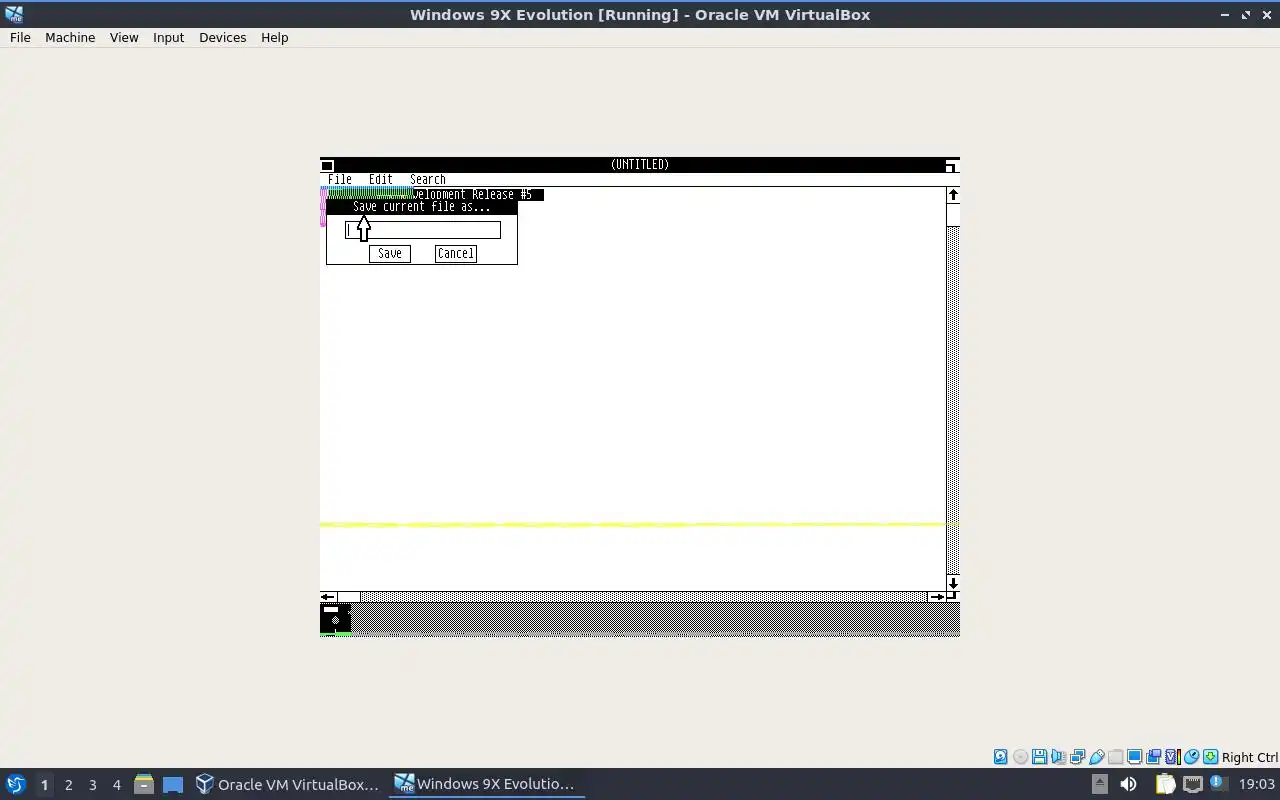
Task: Open VirtualBox Devices menu
Action: [222, 37]
